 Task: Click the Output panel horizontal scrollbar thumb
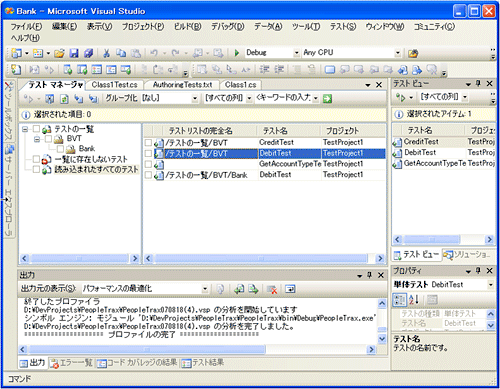click(x=147, y=349)
